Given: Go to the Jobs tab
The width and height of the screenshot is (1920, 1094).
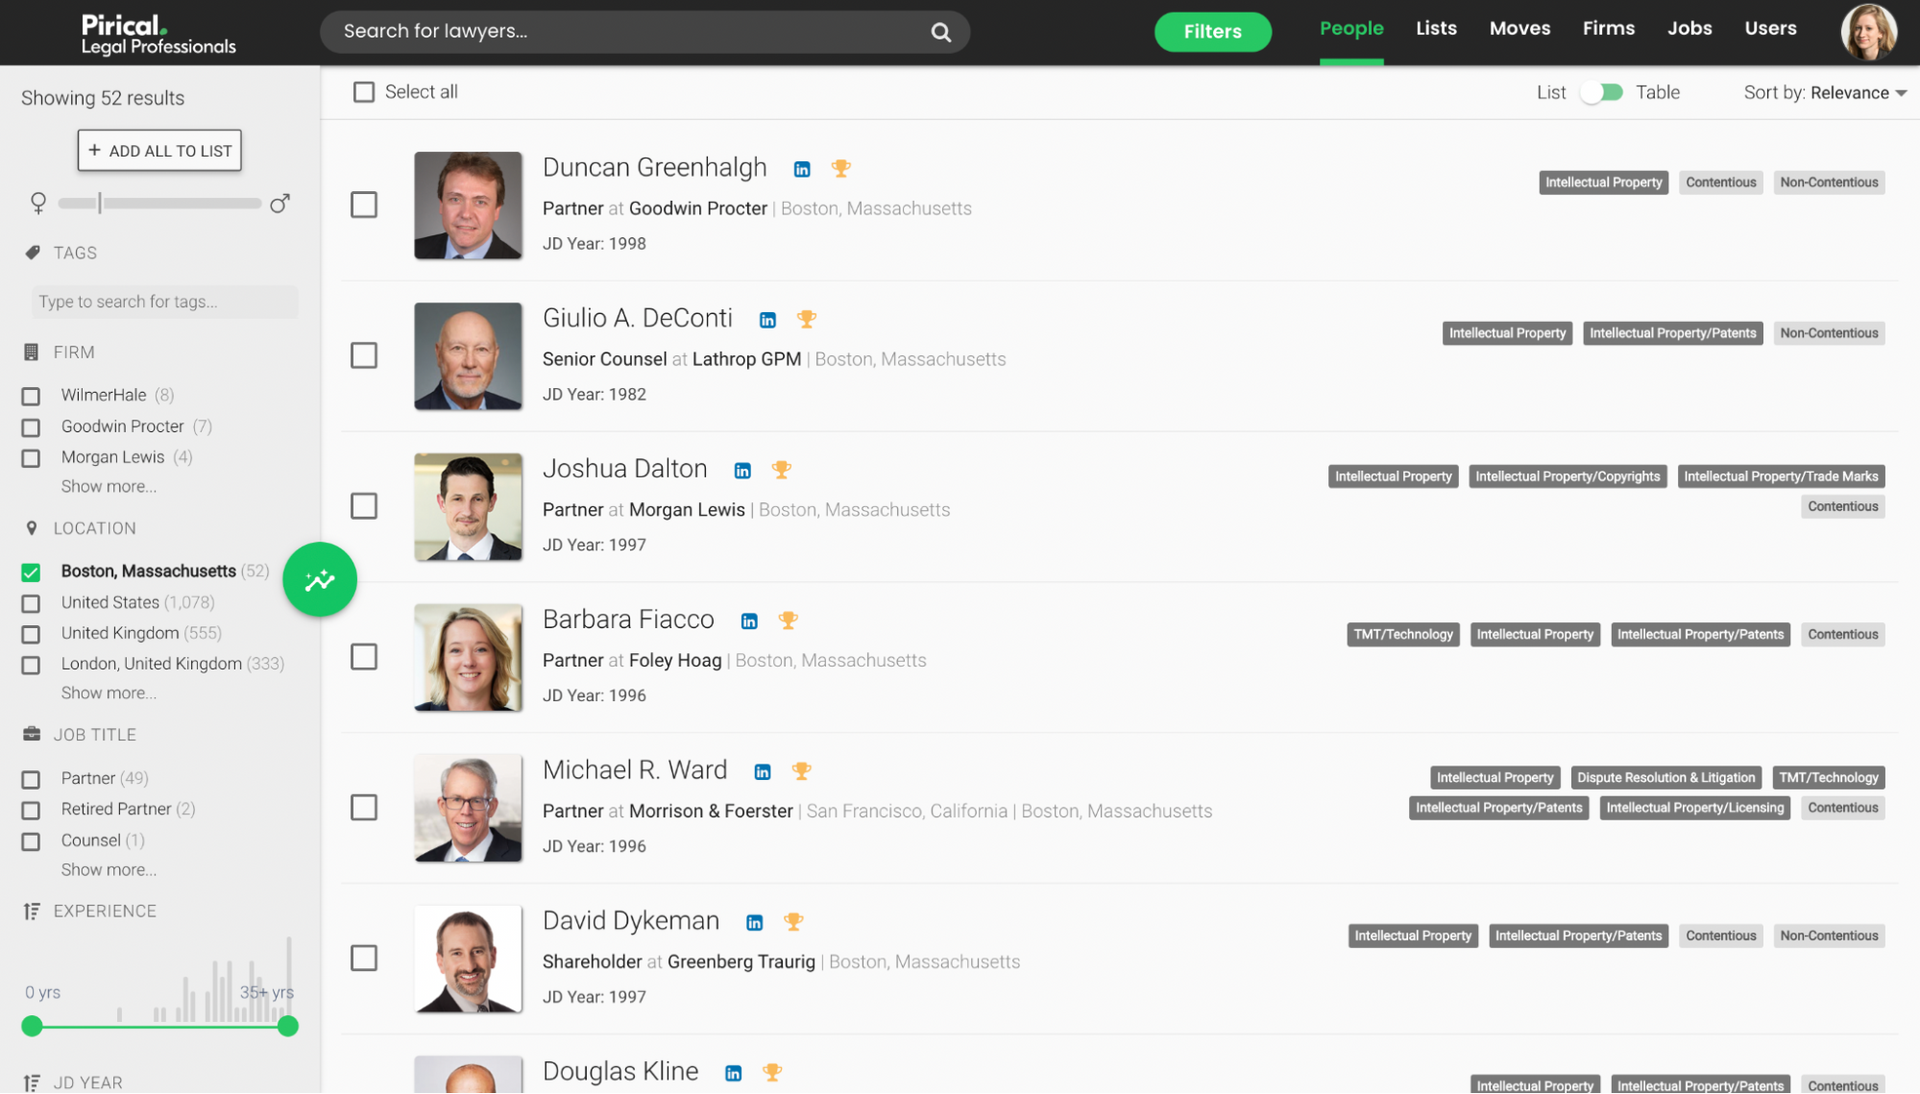Looking at the screenshot, I should [x=1689, y=29].
